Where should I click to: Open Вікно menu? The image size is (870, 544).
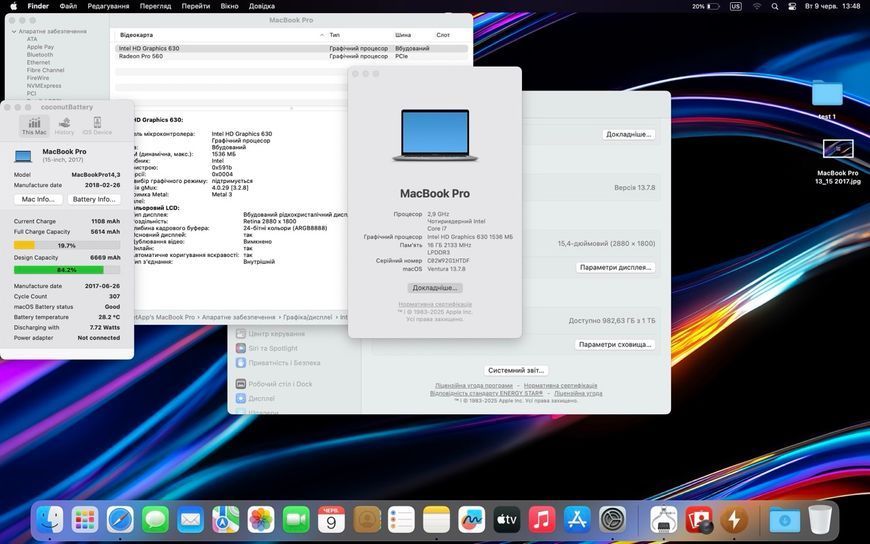229,6
